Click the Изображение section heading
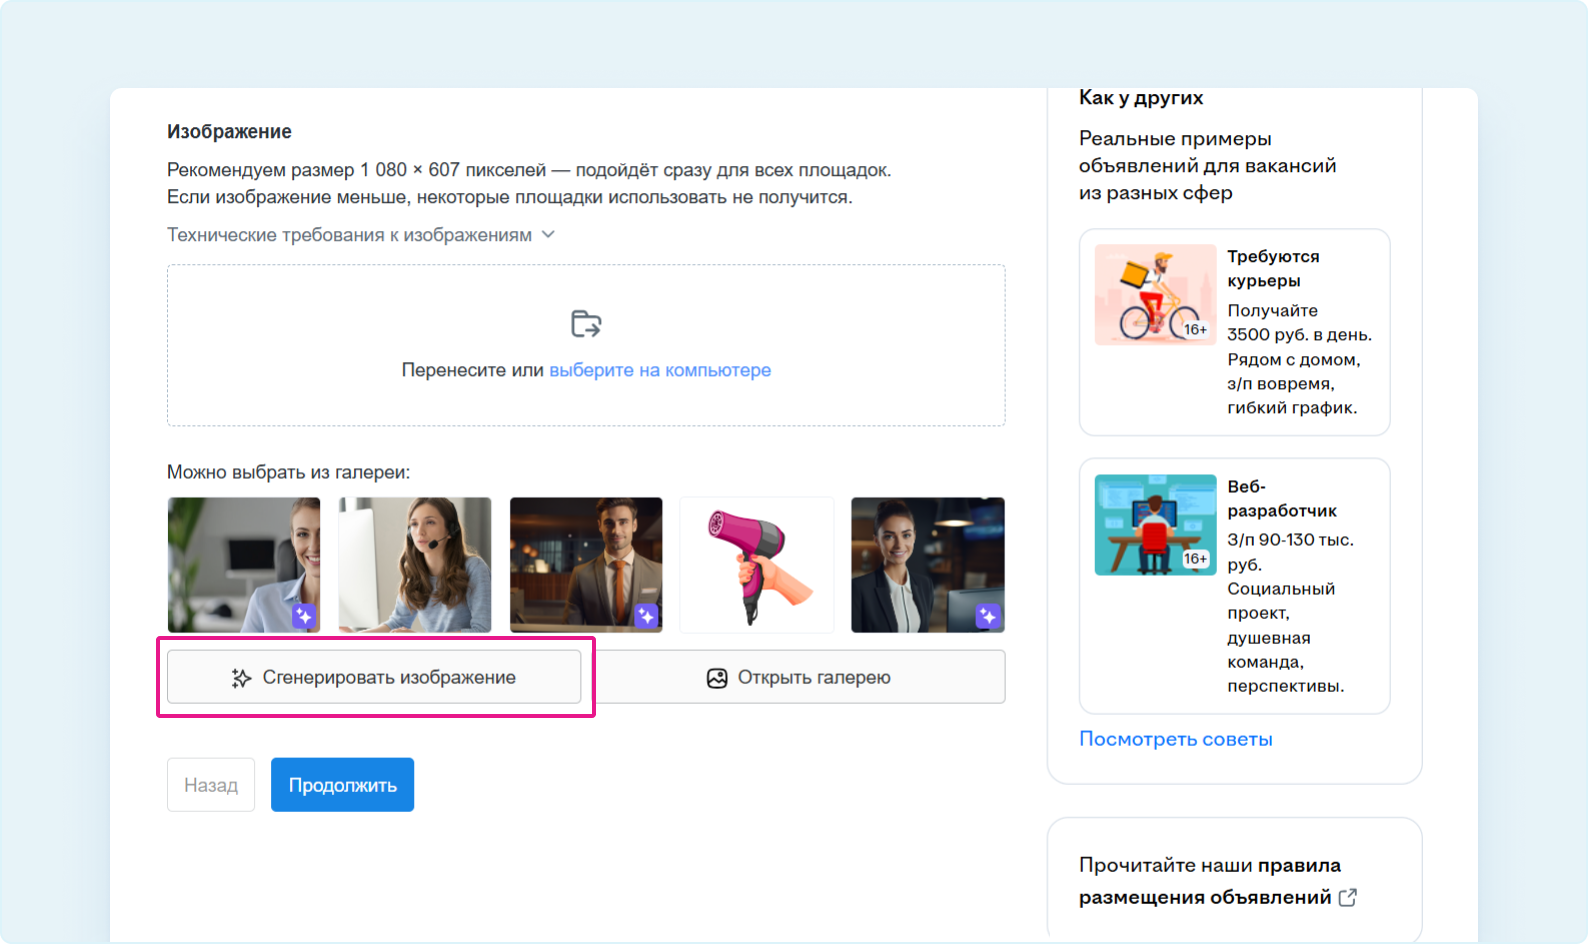The width and height of the screenshot is (1588, 944). (x=229, y=132)
